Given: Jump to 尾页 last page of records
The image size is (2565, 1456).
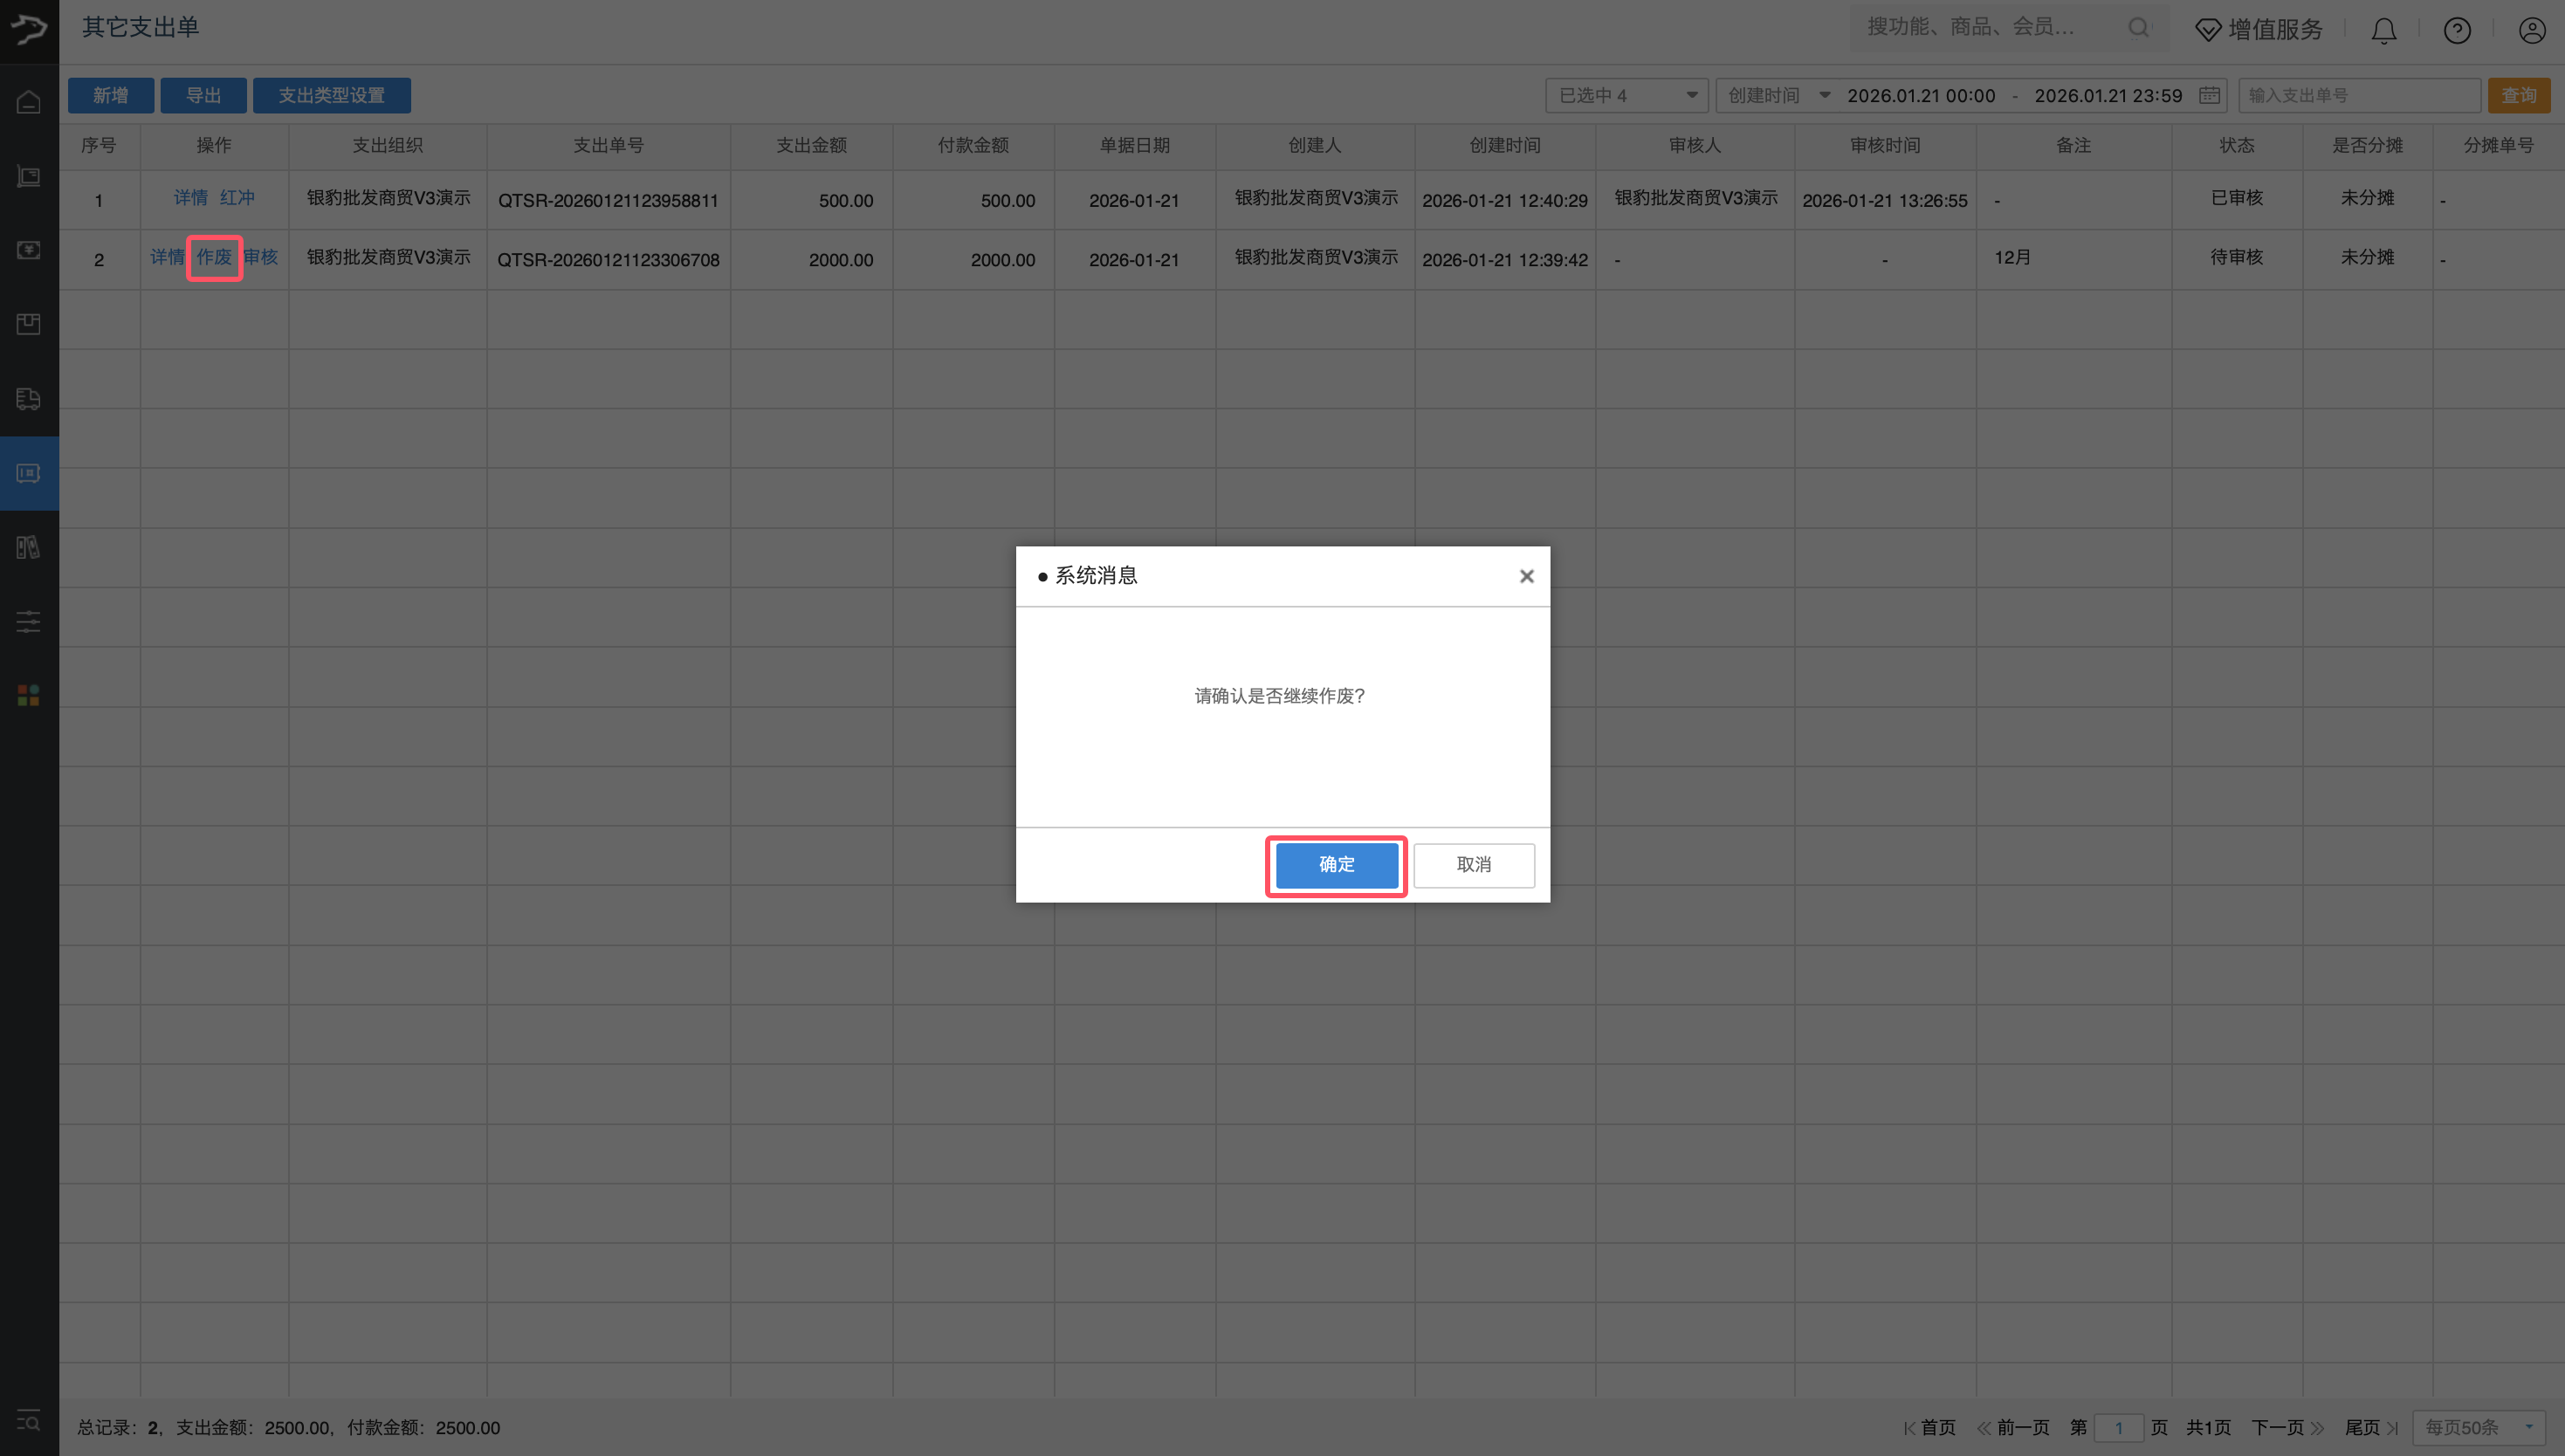Looking at the screenshot, I should coord(2362,1428).
